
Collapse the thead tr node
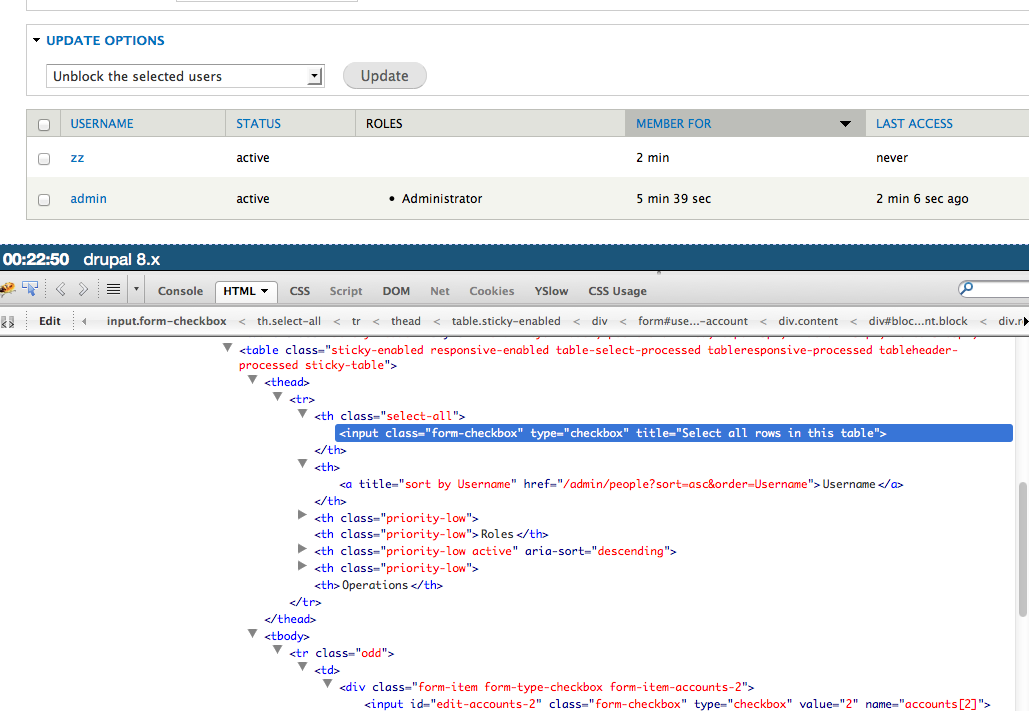point(277,397)
